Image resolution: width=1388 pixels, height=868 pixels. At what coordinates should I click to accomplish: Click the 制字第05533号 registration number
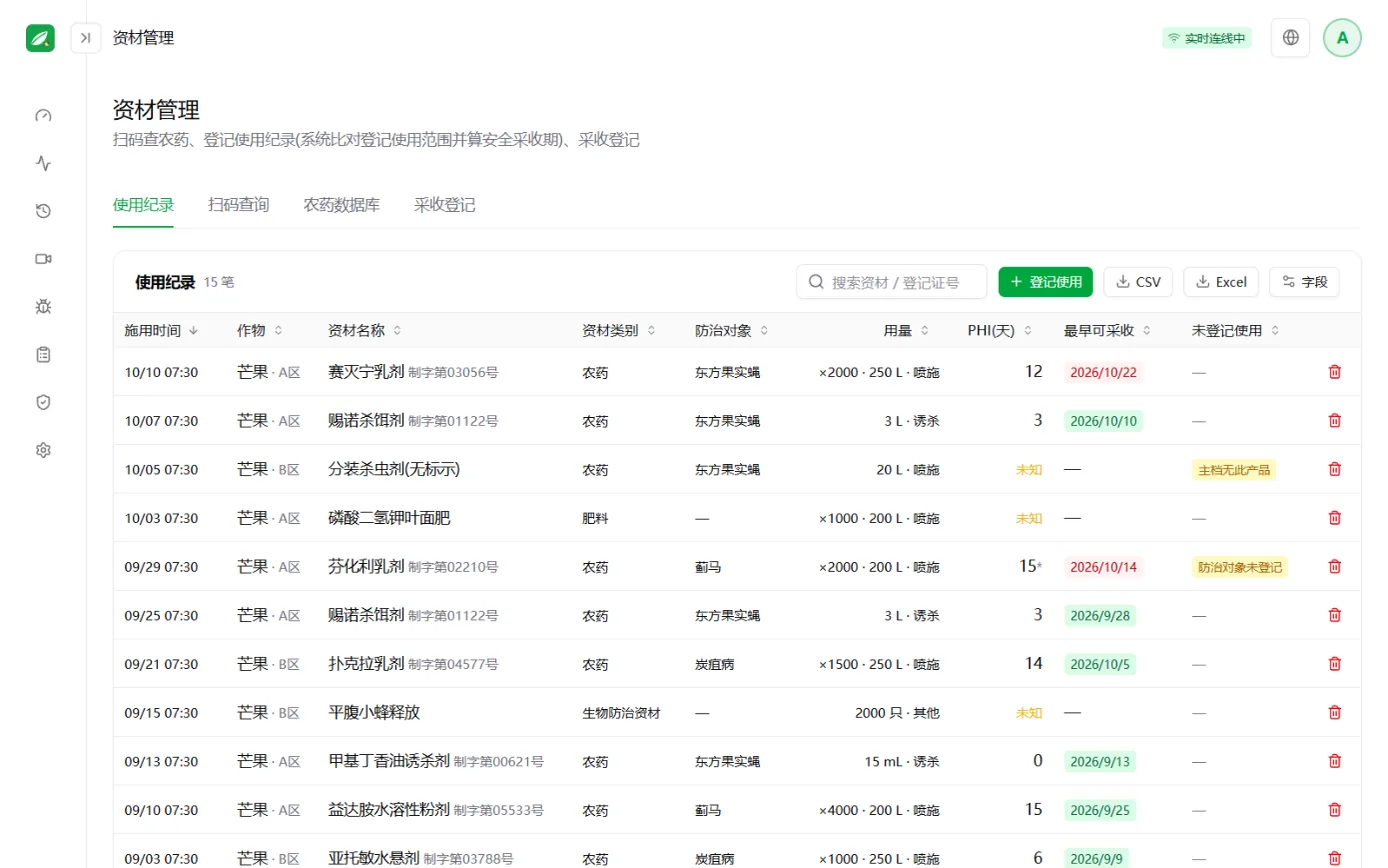tap(498, 810)
